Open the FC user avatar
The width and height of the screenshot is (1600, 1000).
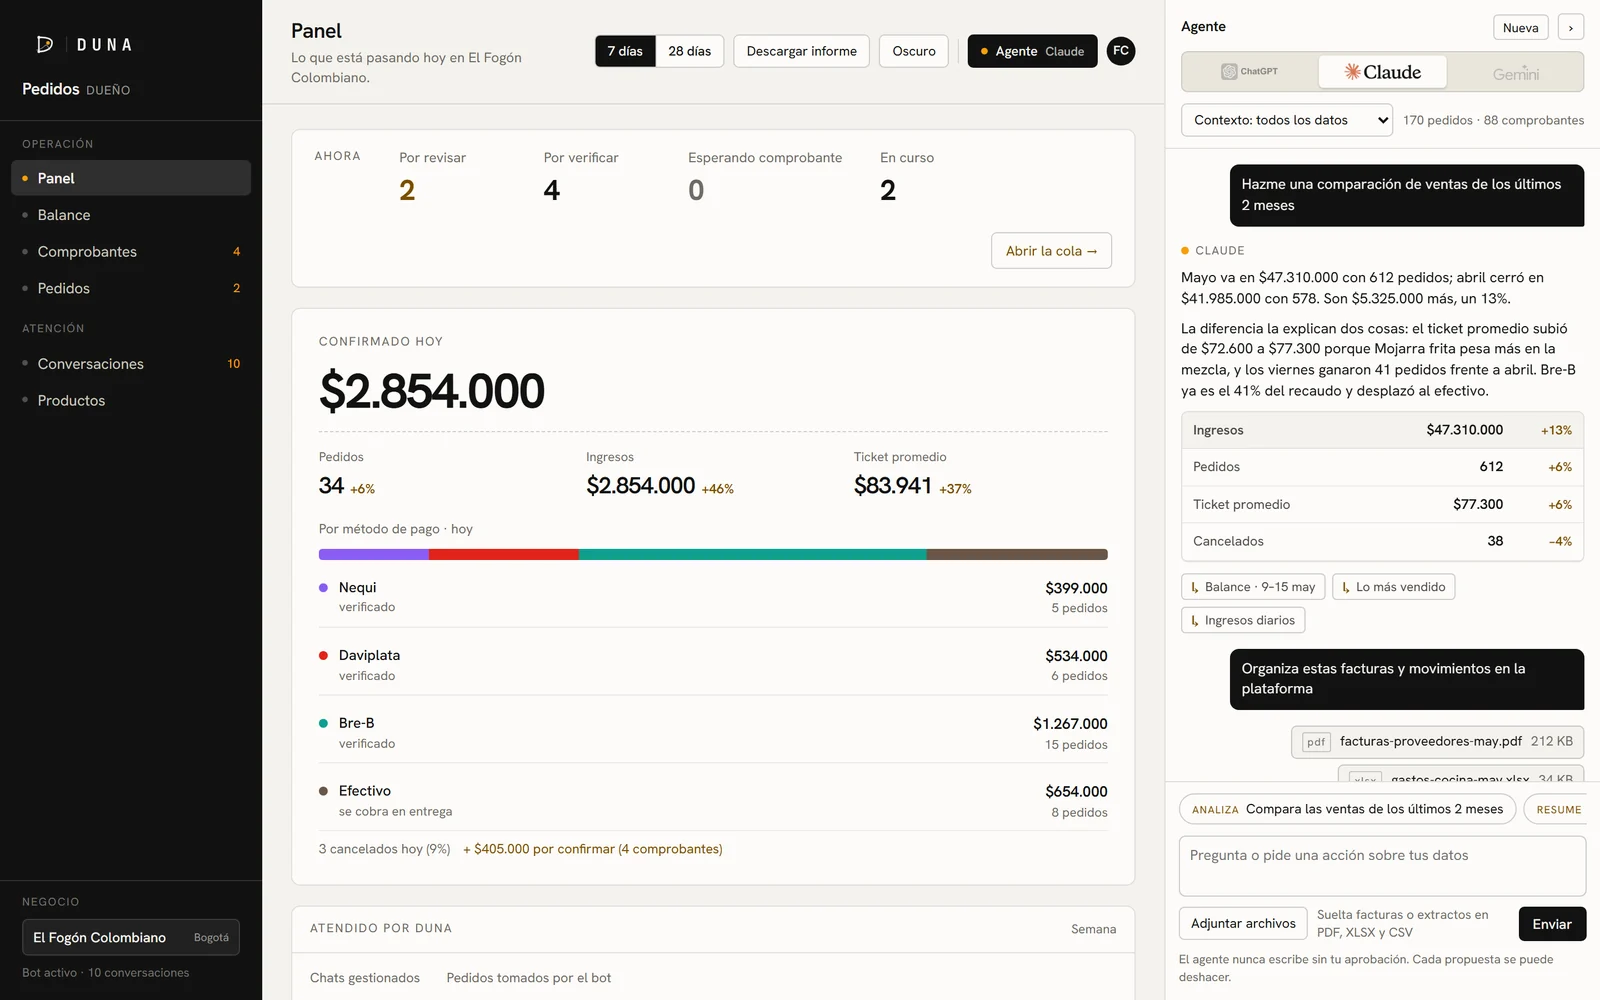[x=1121, y=51]
